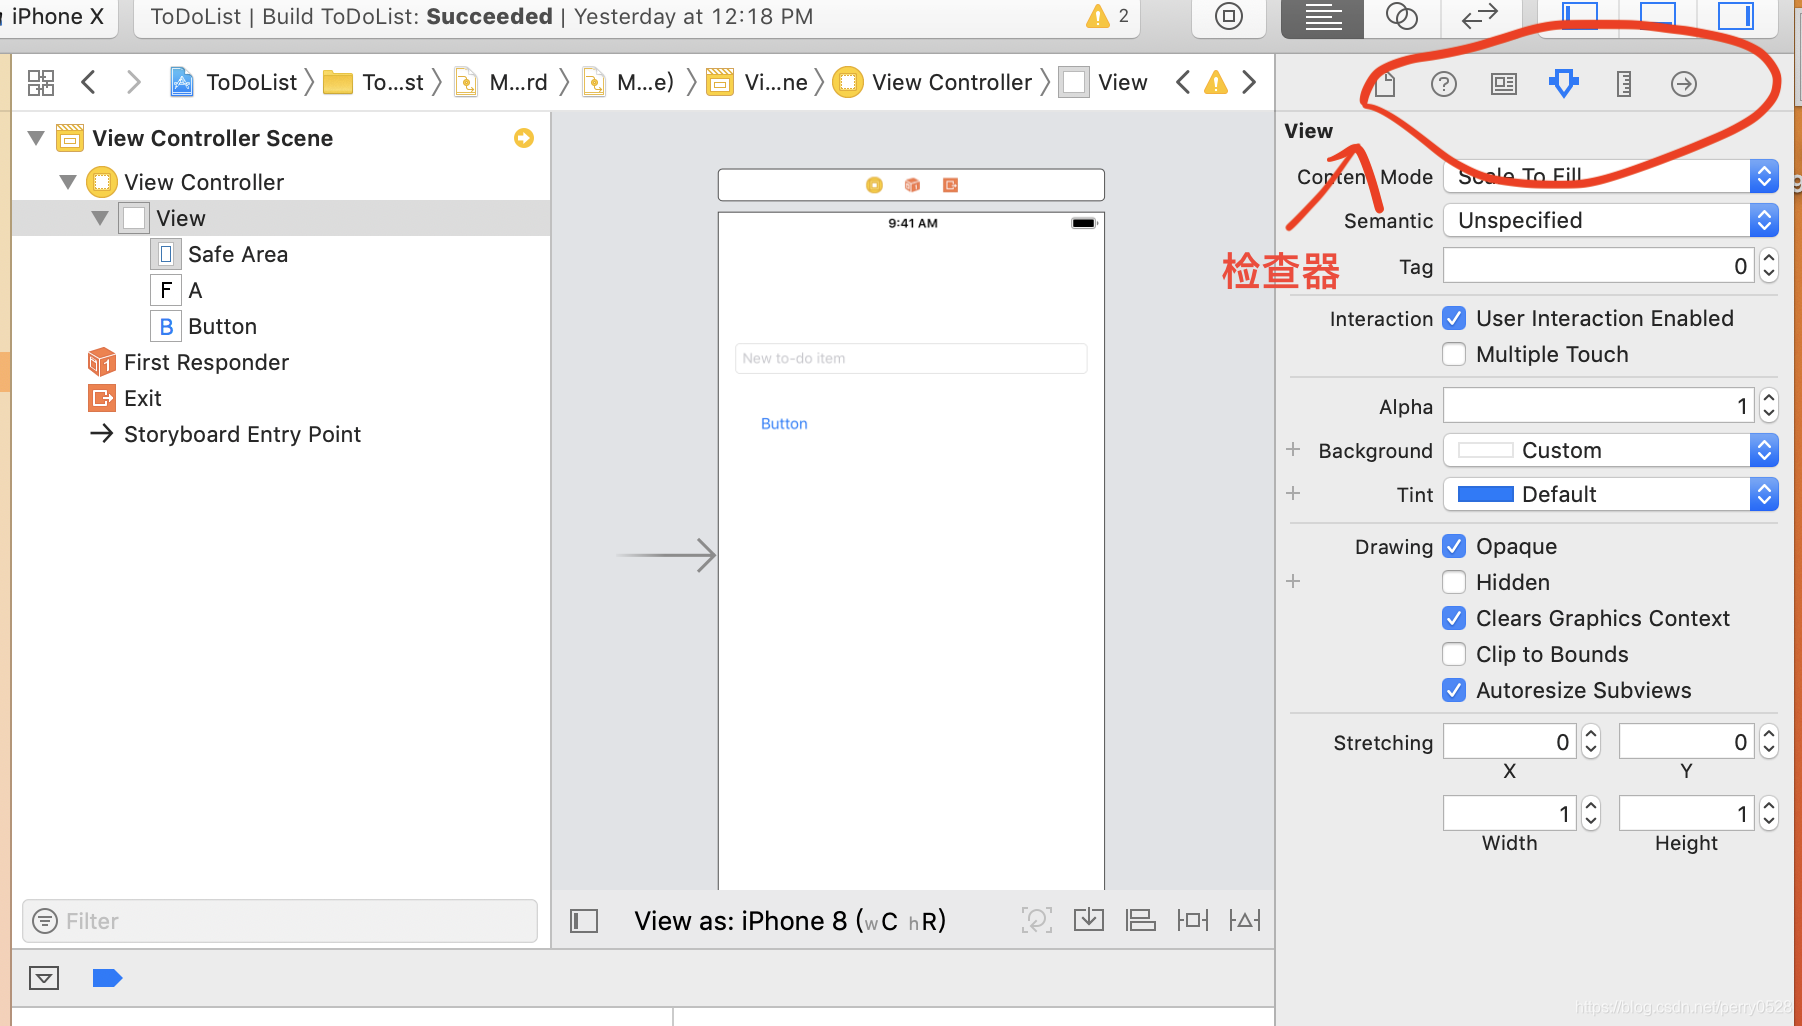Screen dimensions: 1802x1026
Task: Open Resolve Auto Layout Issues menu
Action: (x=1245, y=920)
